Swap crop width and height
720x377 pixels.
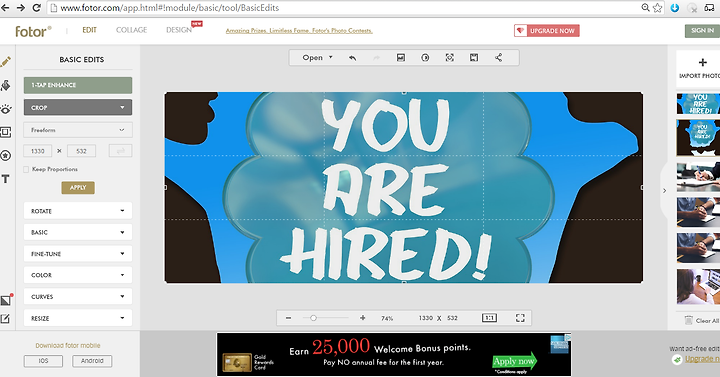120,151
